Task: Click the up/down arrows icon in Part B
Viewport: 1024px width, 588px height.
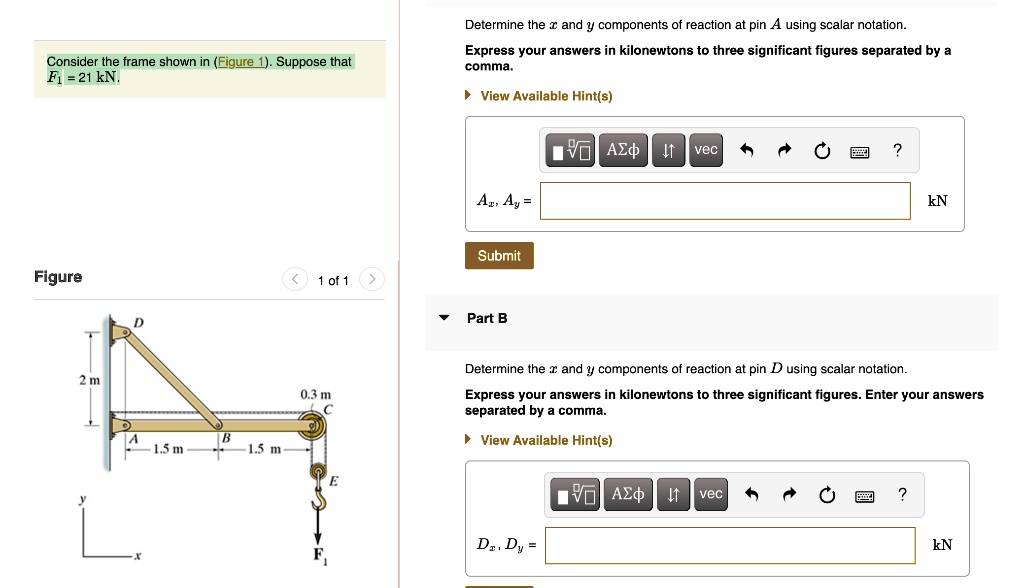Action: pyautogui.click(x=673, y=494)
